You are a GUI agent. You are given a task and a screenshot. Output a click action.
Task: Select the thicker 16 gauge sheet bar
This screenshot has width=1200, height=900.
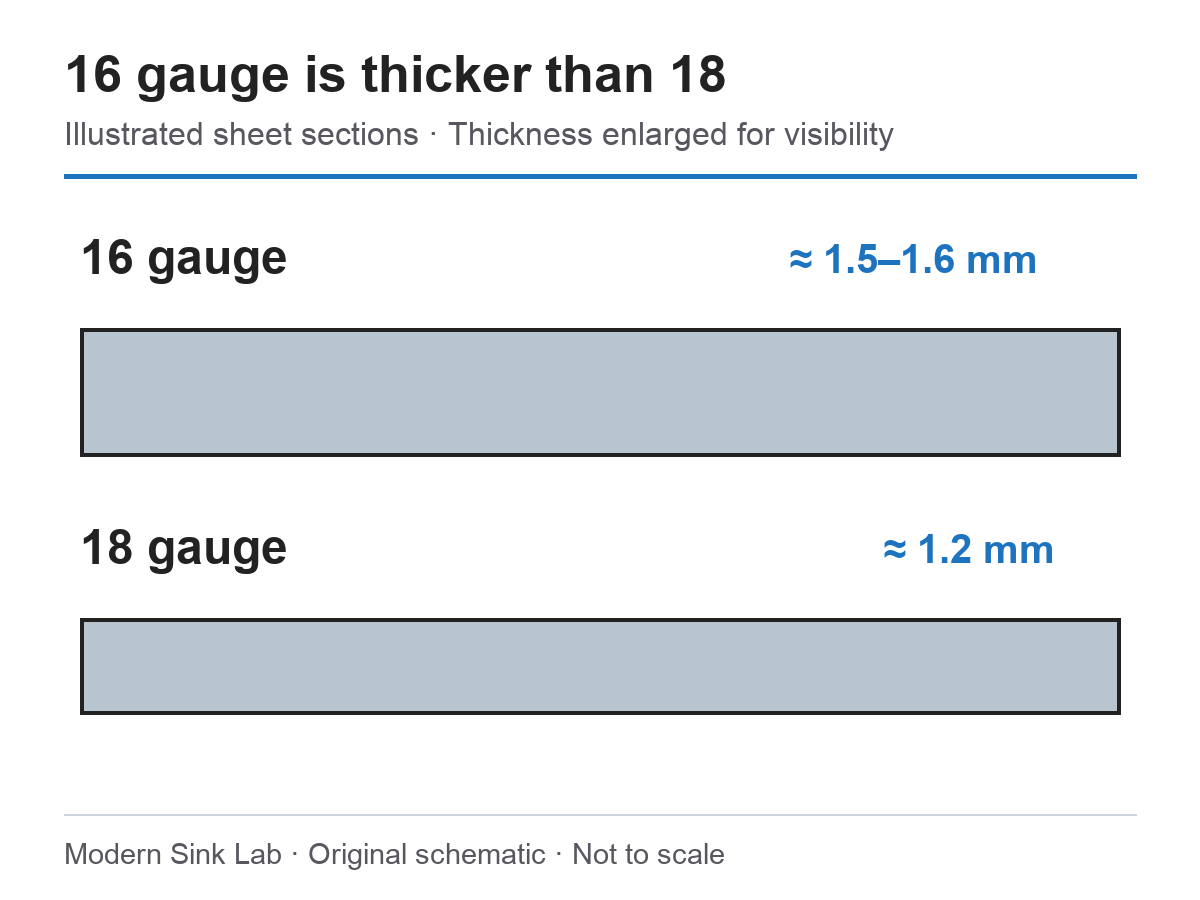(600, 392)
